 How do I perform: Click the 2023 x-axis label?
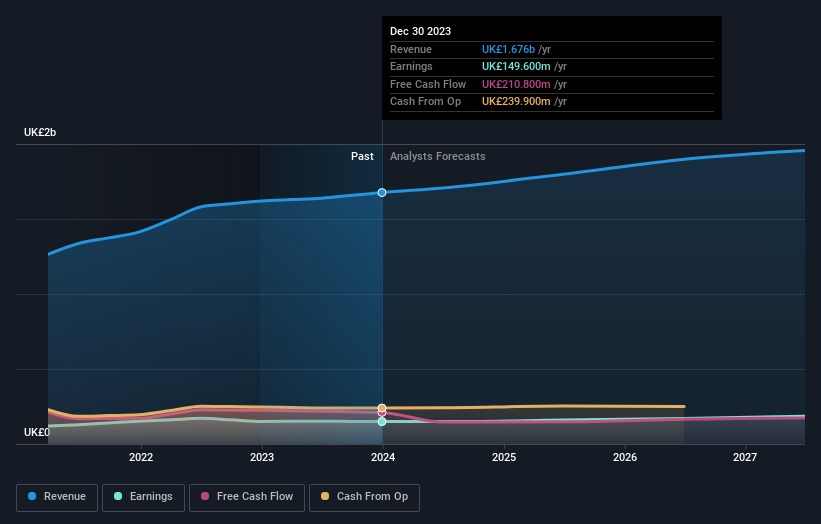[262, 458]
